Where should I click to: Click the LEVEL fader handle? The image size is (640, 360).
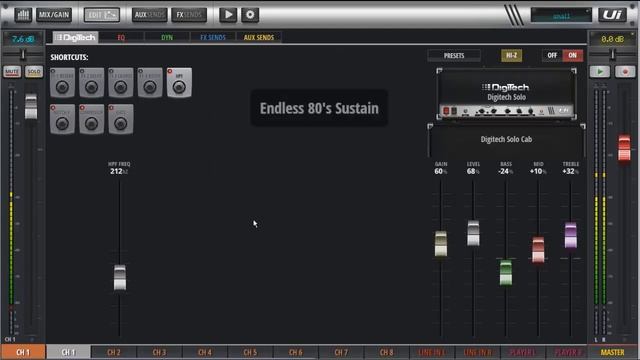click(x=473, y=233)
